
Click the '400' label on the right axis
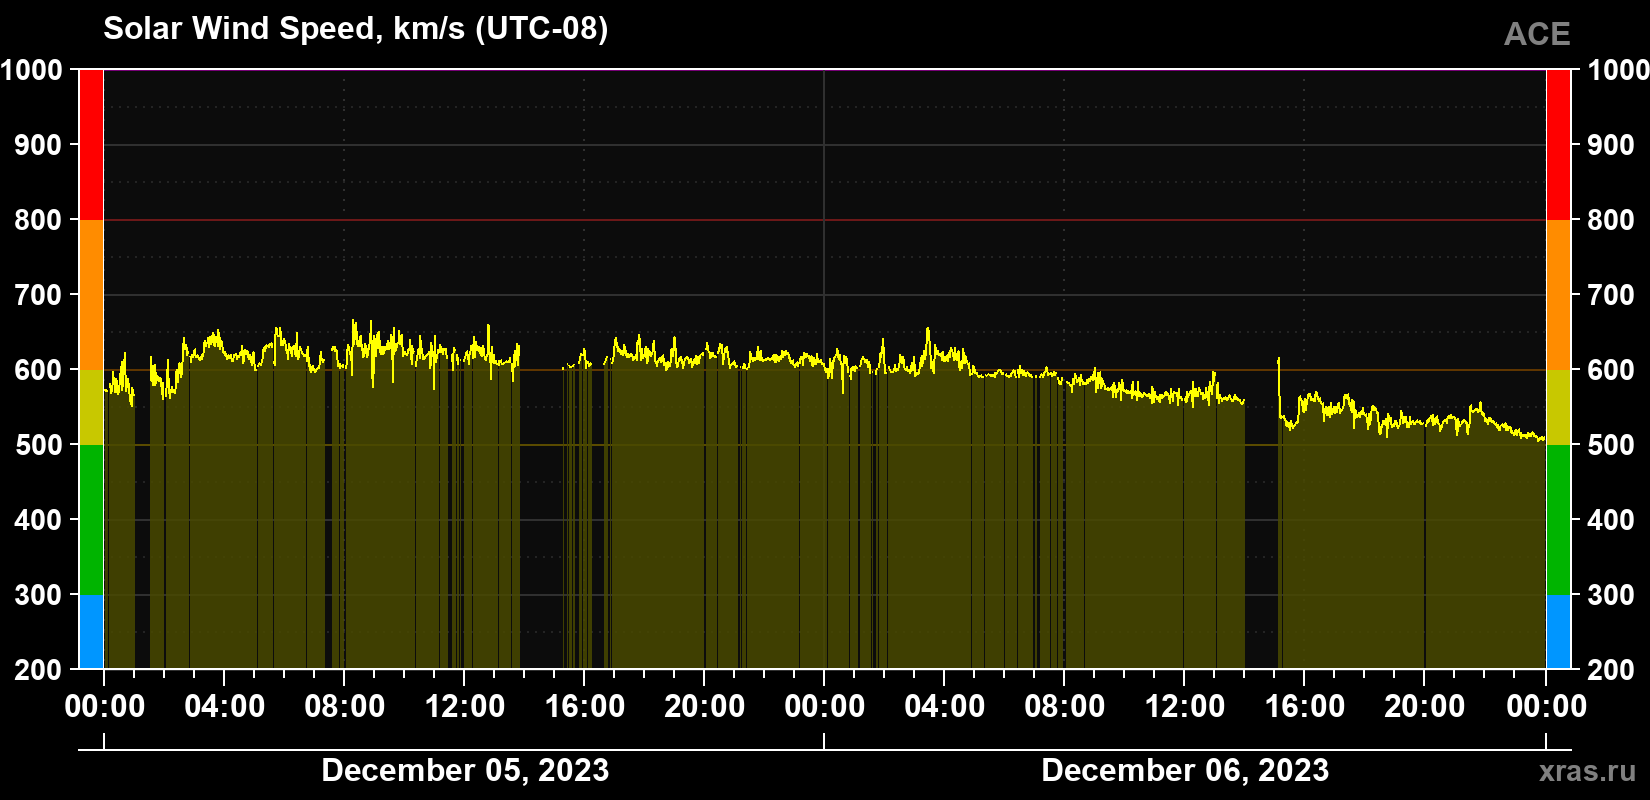1611,520
